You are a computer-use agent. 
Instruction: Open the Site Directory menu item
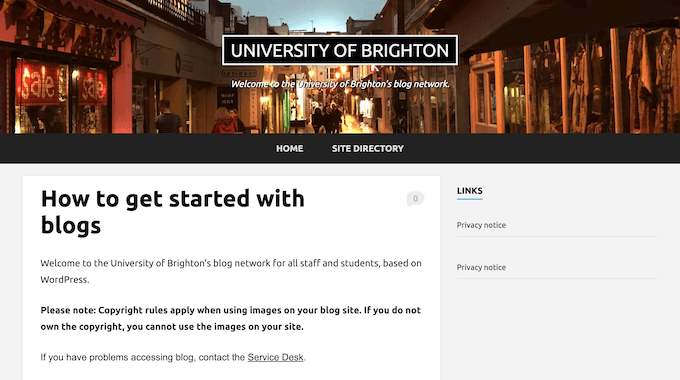click(x=368, y=148)
